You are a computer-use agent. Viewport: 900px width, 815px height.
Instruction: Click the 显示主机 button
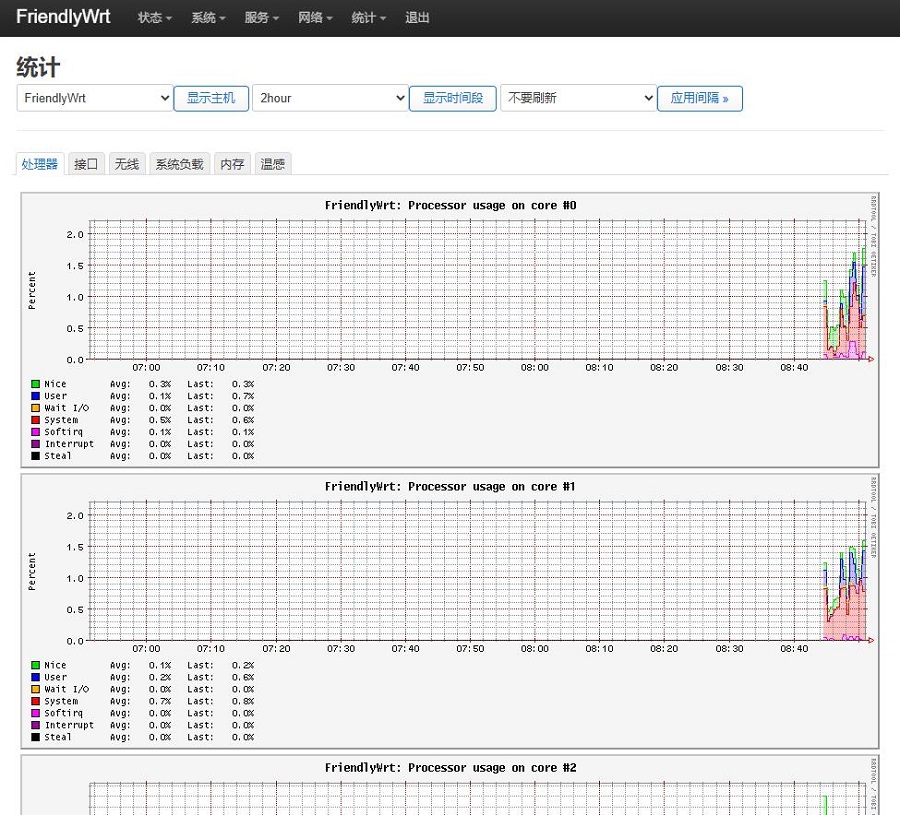(x=211, y=98)
